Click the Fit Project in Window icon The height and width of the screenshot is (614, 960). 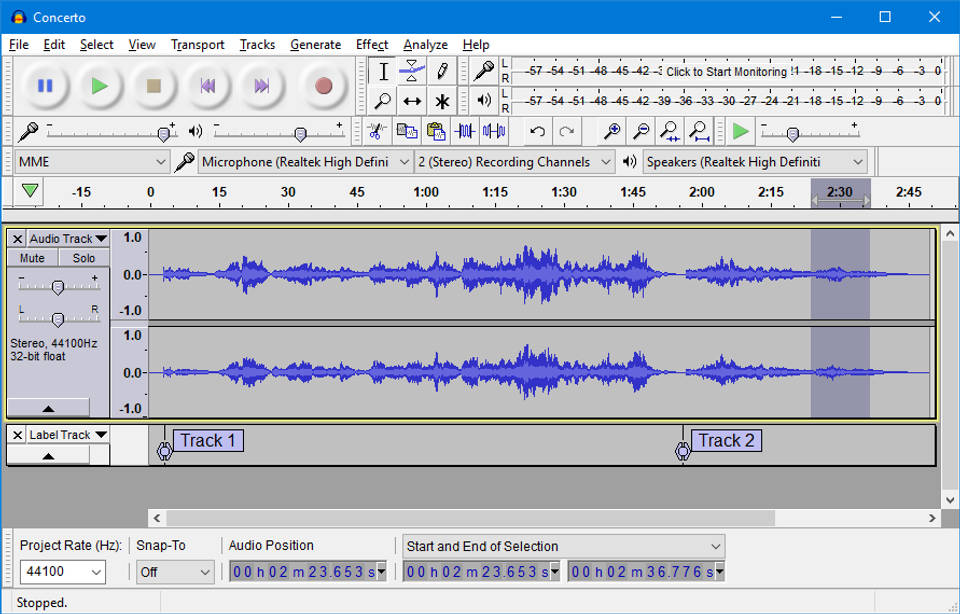(698, 131)
